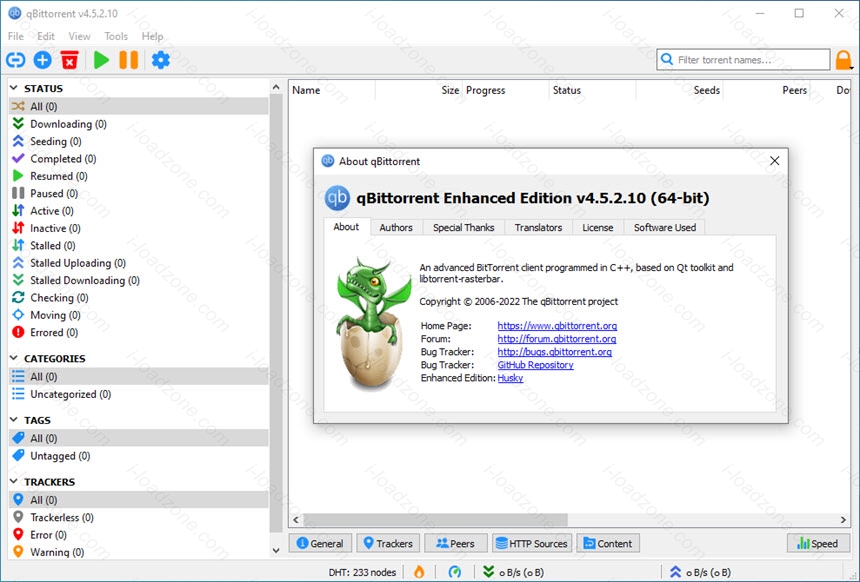This screenshot has height=582, width=860.
Task: Select the Active (0) status filter
Action: click(139, 211)
